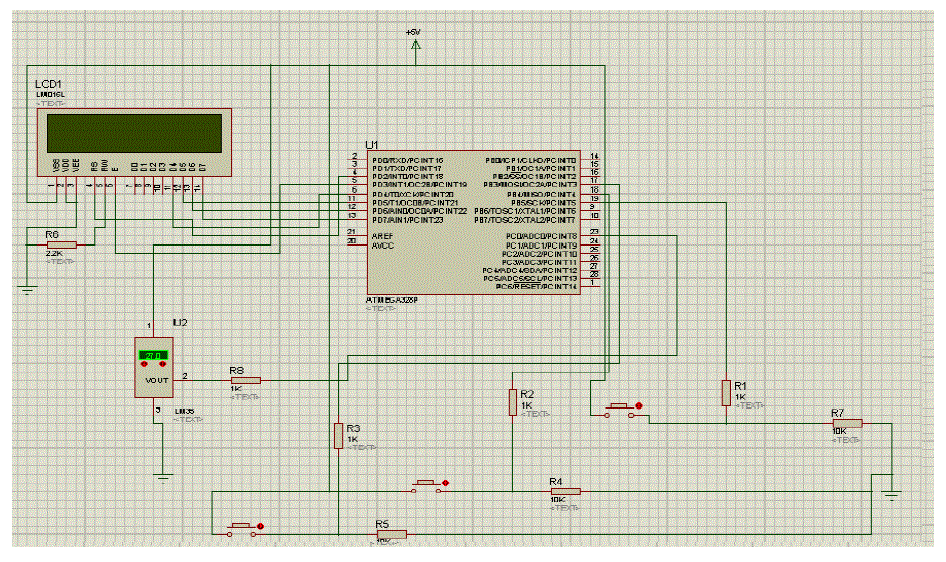This screenshot has height=562, width=946.
Task: Select resistor R8 at LM35 VOUT
Action: tap(245, 380)
